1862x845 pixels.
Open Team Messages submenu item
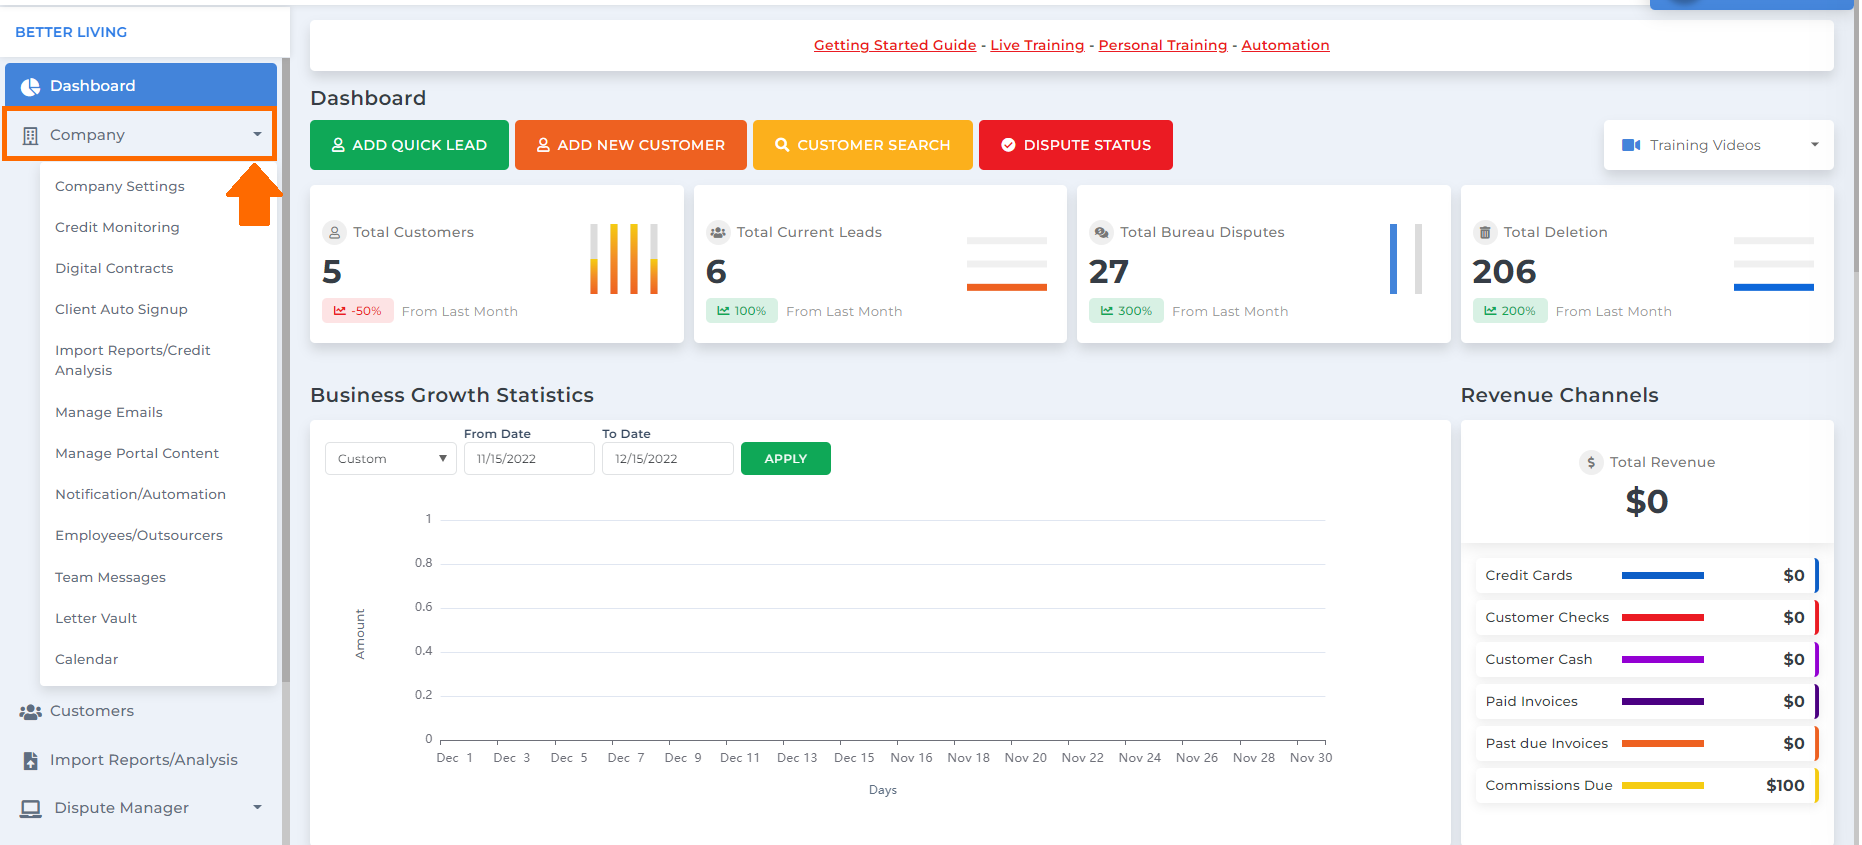pyautogui.click(x=110, y=577)
